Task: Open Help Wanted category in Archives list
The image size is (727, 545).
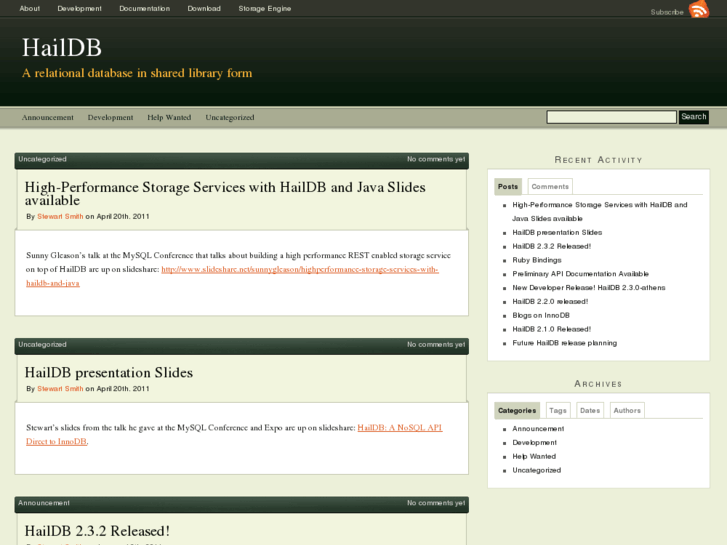Action: pos(534,456)
